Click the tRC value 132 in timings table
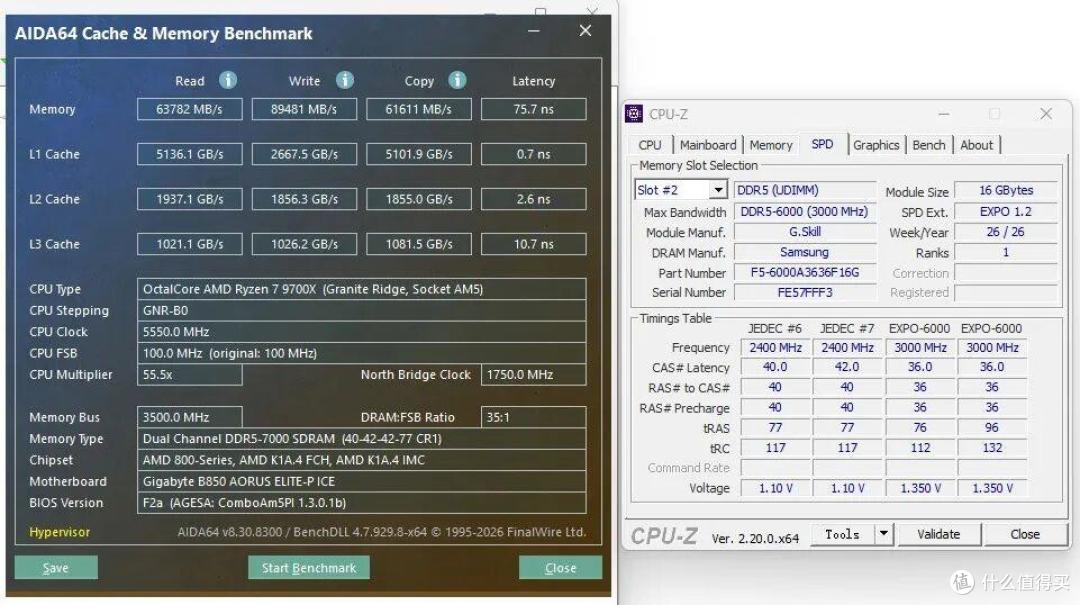Screen dimensions: 1080x605 pos(992,448)
